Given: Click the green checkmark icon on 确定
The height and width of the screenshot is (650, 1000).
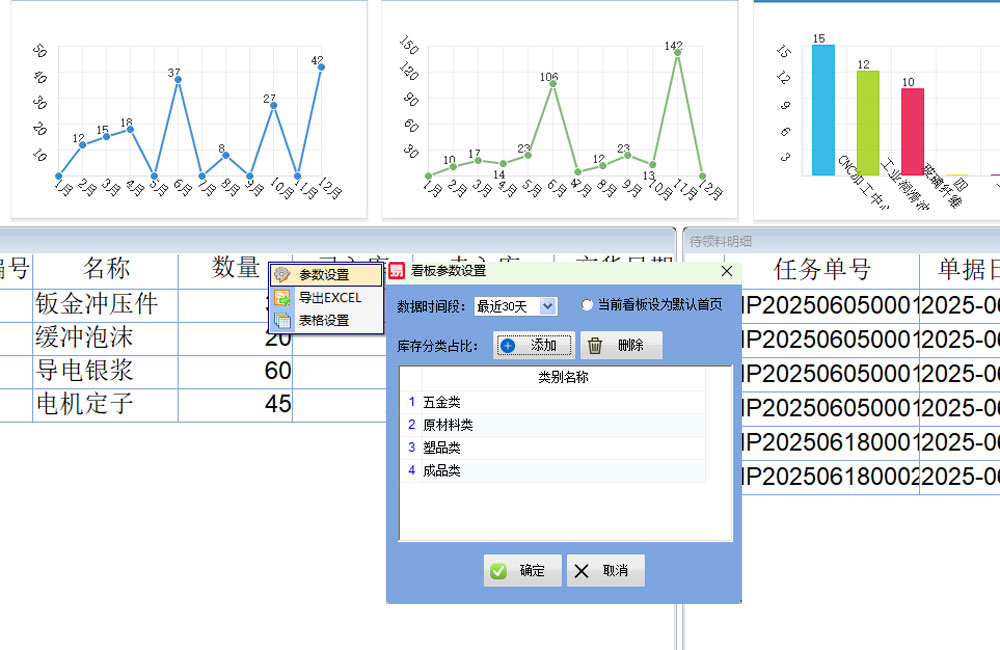Looking at the screenshot, I should (498, 571).
